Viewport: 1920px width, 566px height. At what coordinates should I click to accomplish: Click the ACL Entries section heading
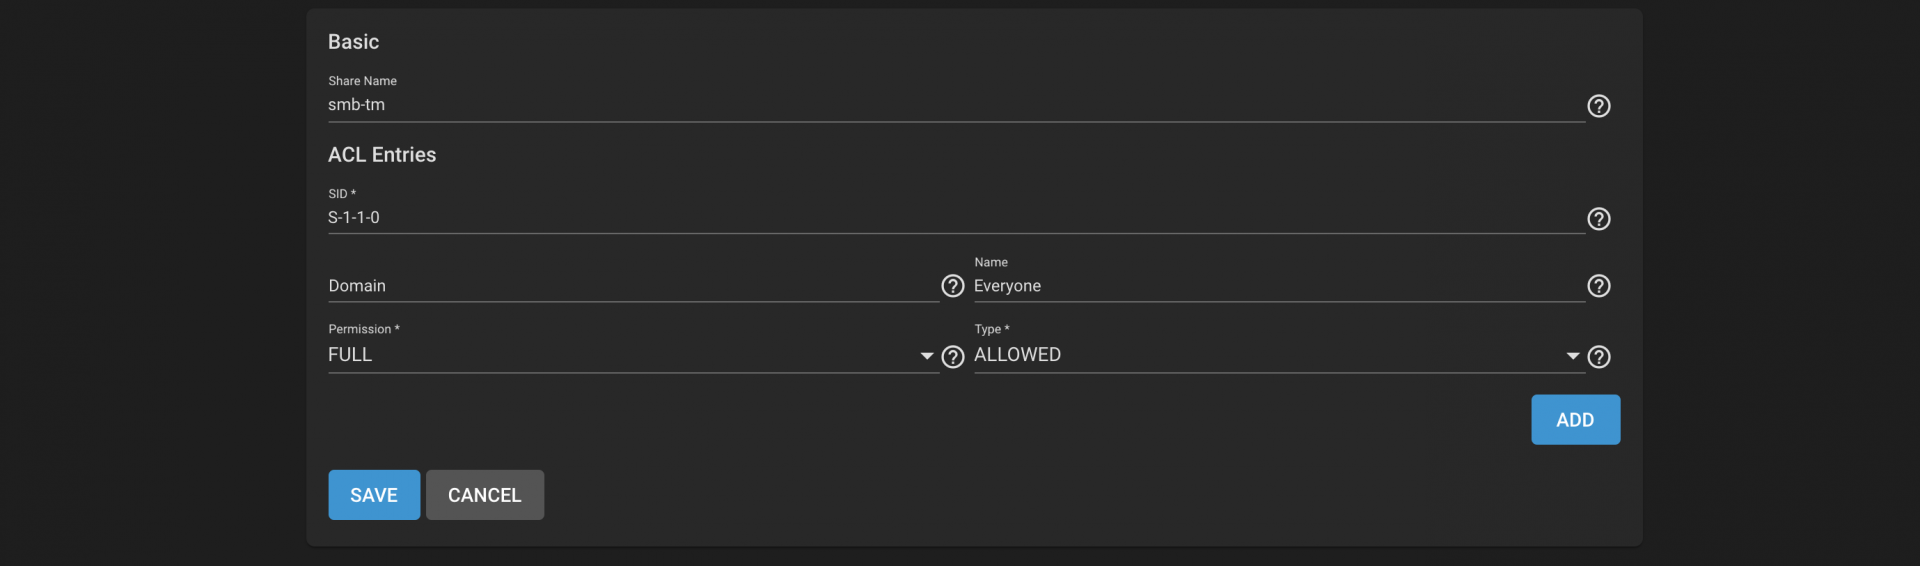(382, 155)
